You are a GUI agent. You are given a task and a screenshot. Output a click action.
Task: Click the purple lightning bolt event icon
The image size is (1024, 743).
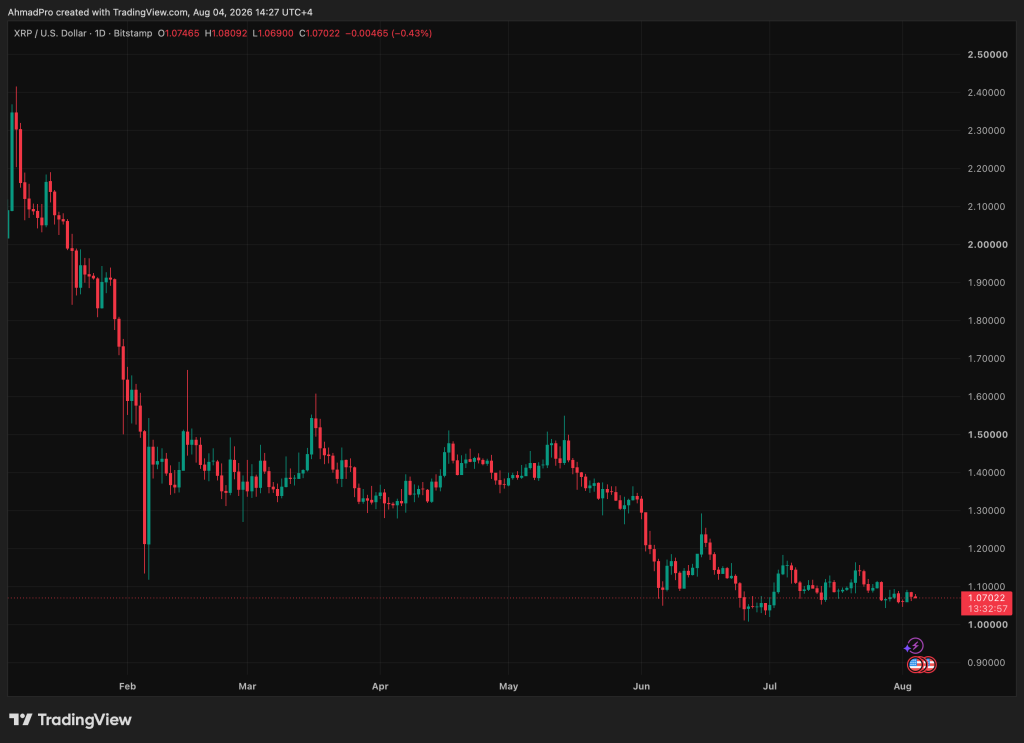coord(914,646)
